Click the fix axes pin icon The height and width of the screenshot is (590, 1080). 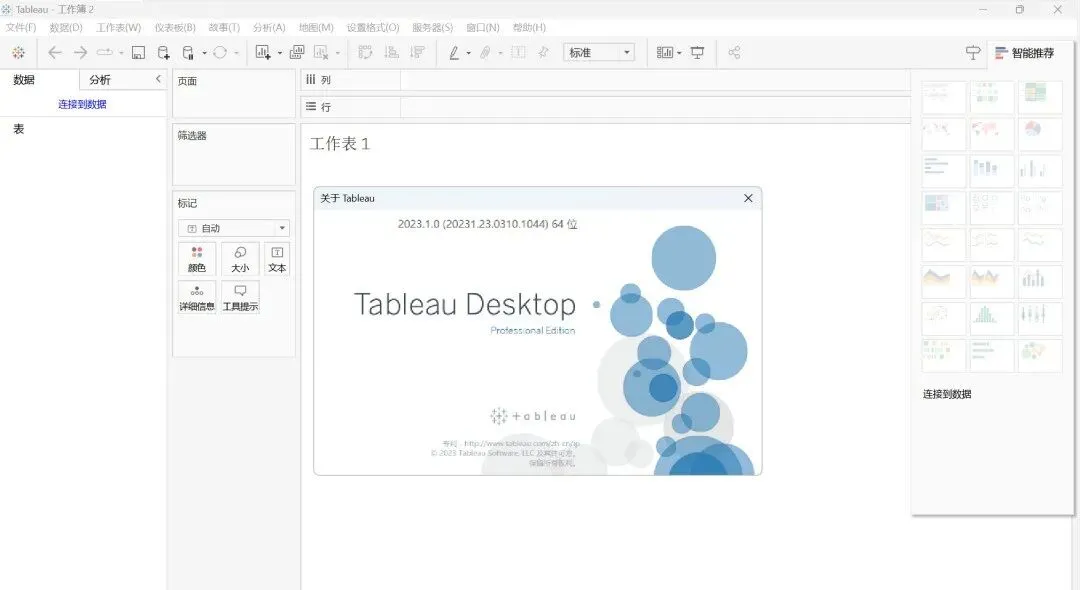point(543,53)
